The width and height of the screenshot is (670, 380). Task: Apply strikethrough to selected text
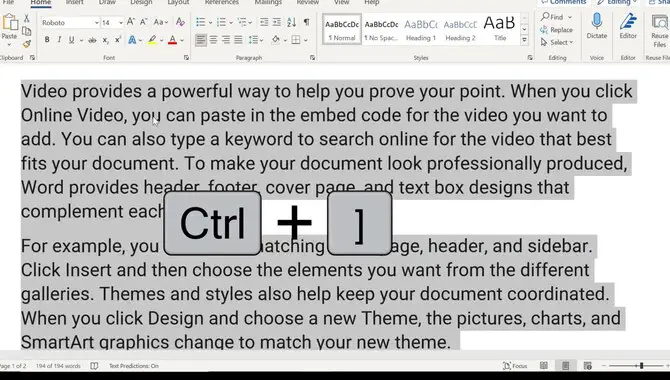[x=92, y=40]
